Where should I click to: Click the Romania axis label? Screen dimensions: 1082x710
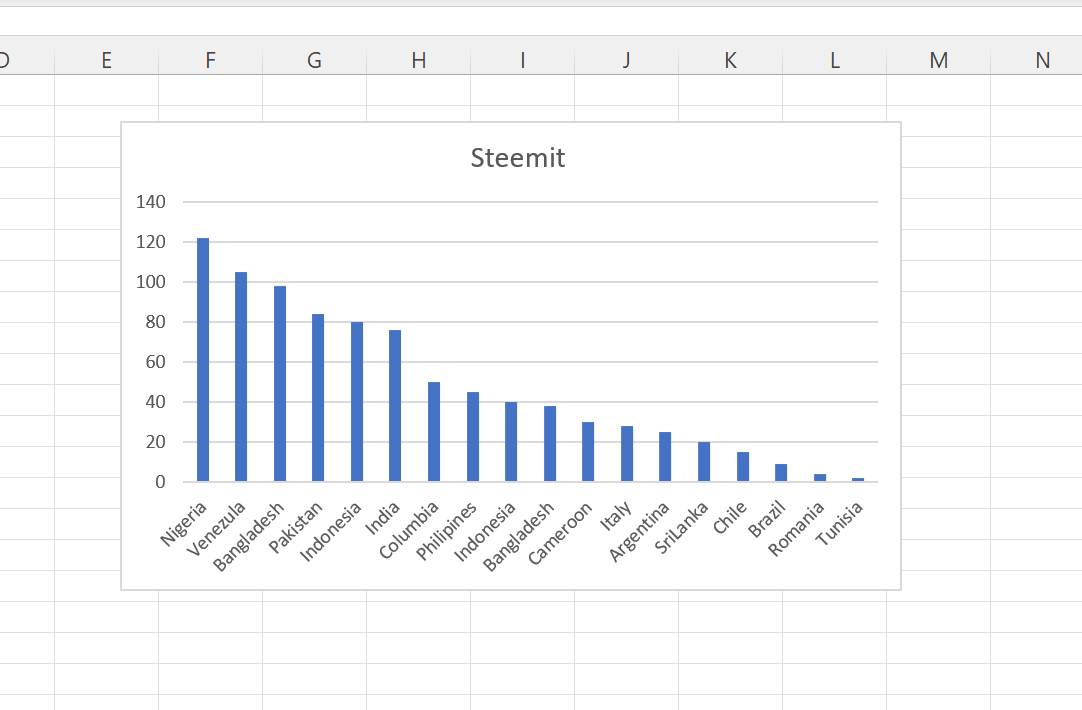pyautogui.click(x=796, y=529)
